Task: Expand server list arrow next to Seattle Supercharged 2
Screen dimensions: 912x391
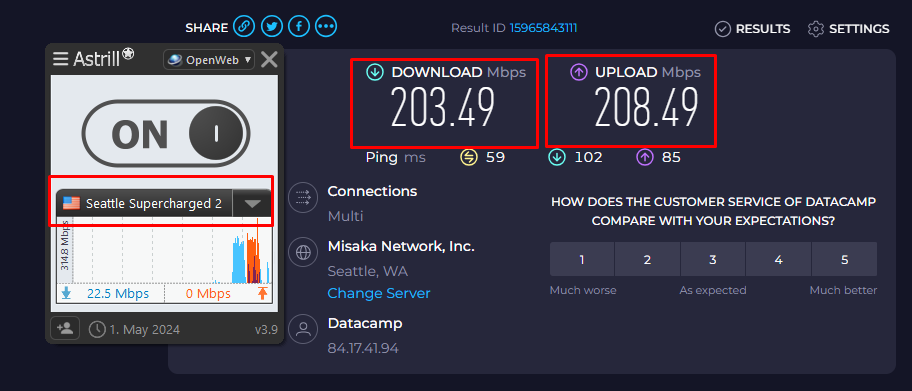Action: coord(252,204)
